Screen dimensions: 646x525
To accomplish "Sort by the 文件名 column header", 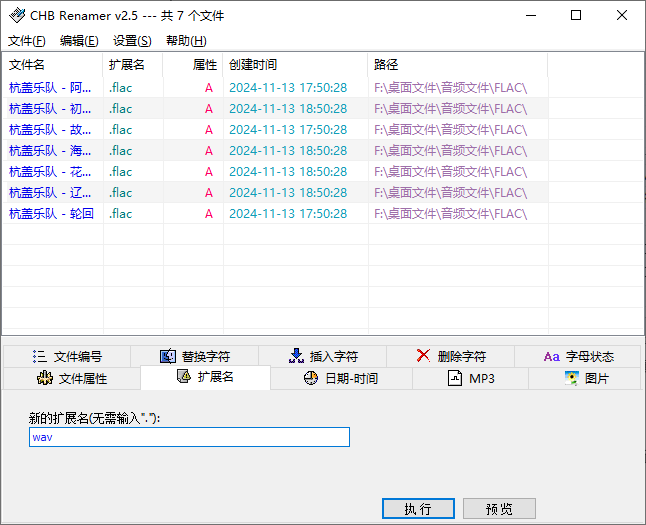I will pyautogui.click(x=52, y=65).
